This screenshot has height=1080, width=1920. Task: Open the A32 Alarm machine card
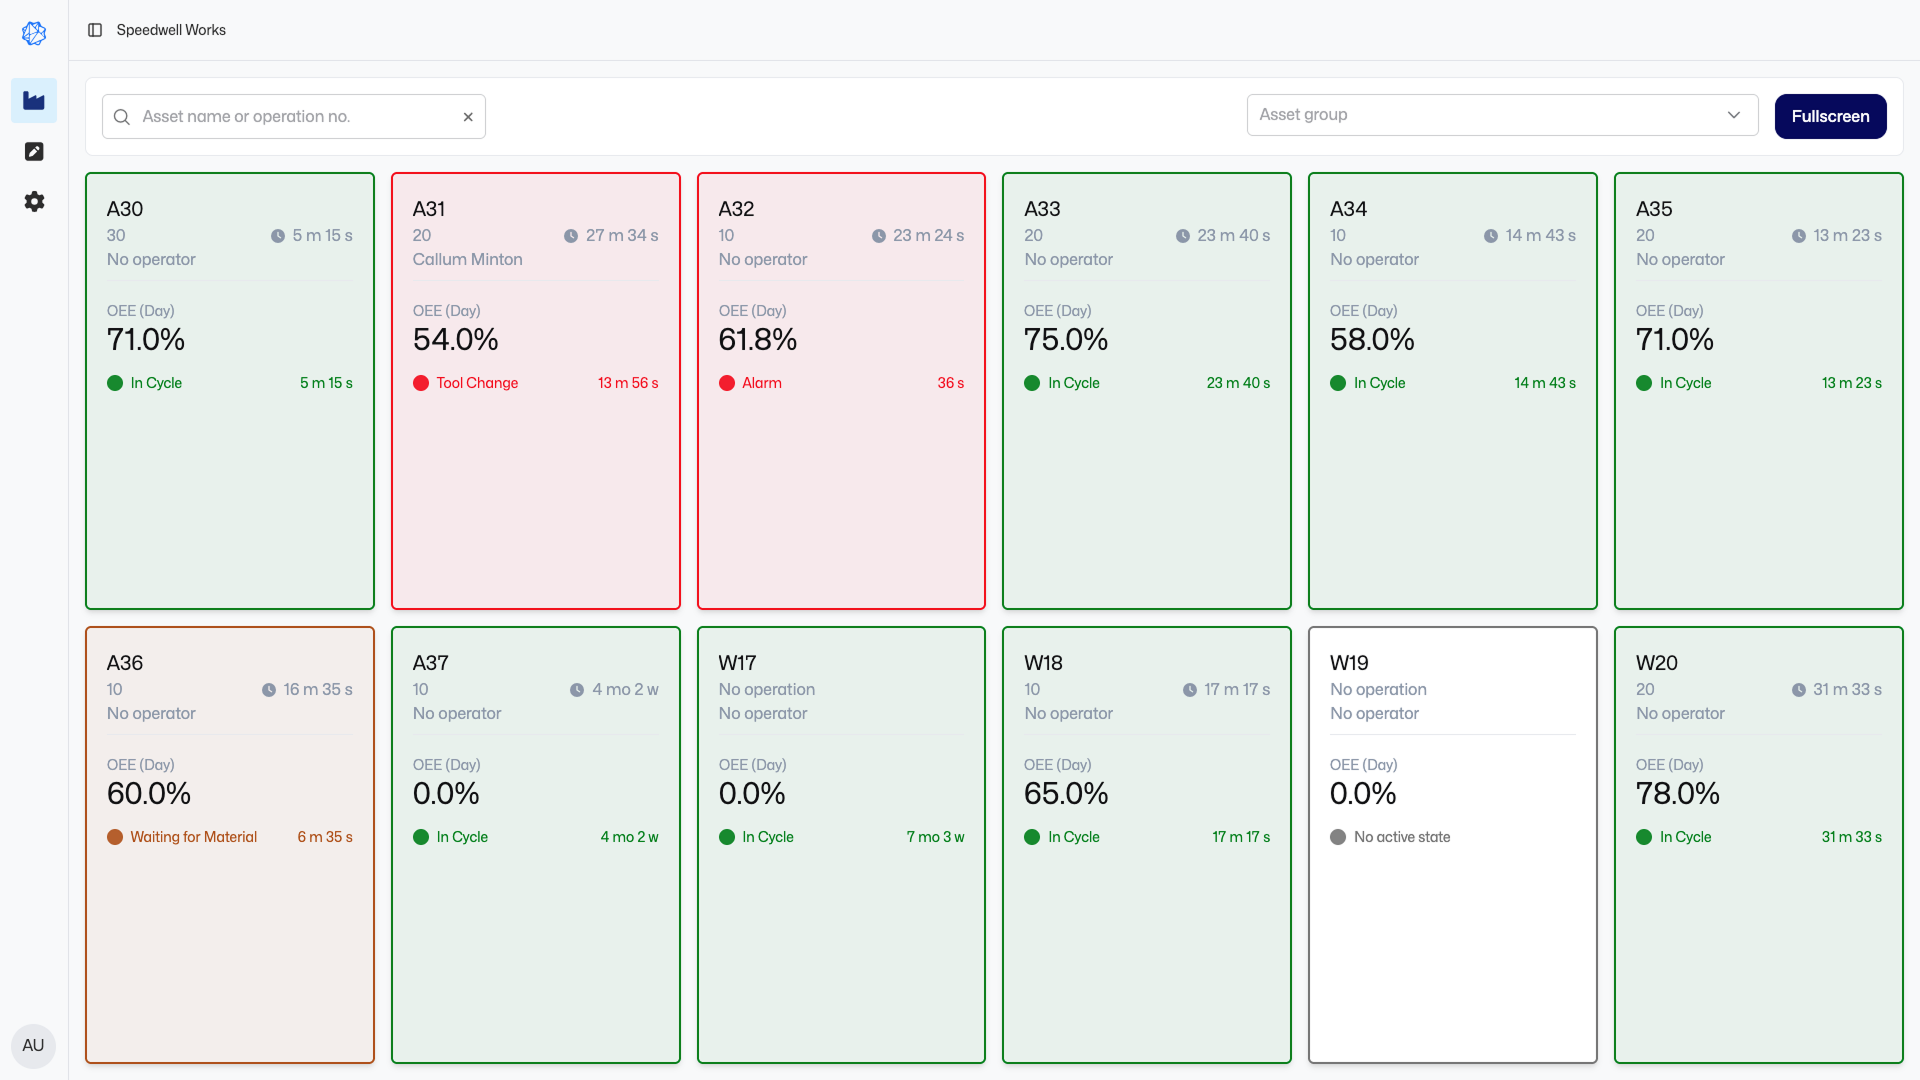tap(840, 480)
